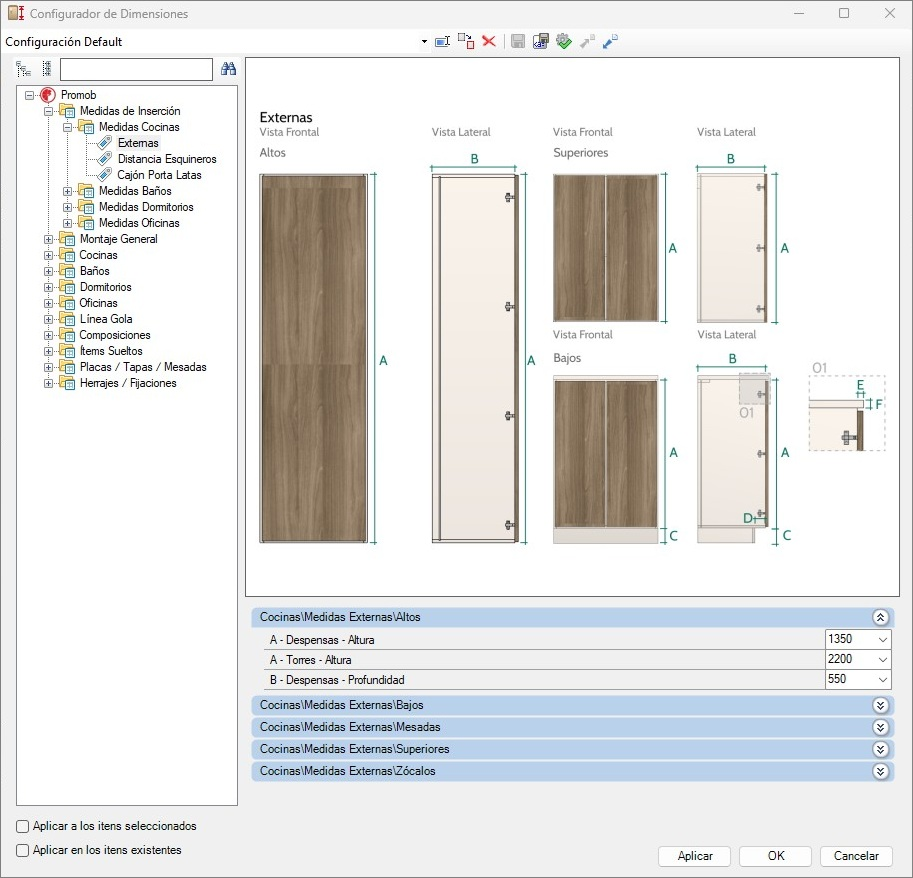Enable 'Aplicar a los itens seleccionados'
Image resolution: width=913 pixels, height=878 pixels.
(23, 827)
